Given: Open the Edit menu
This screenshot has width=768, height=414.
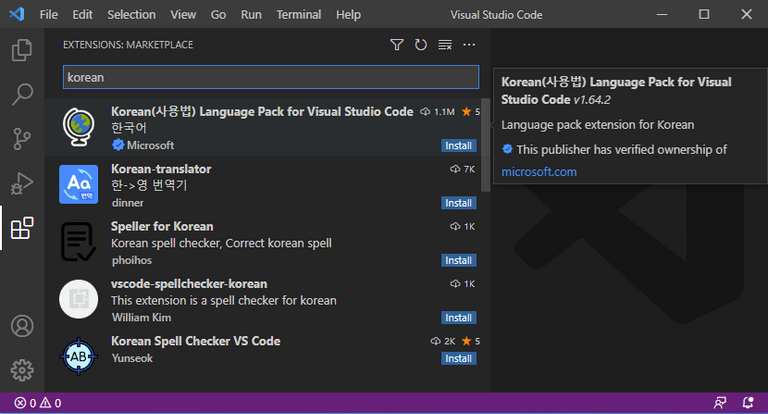Looking at the screenshot, I should pyautogui.click(x=82, y=15).
